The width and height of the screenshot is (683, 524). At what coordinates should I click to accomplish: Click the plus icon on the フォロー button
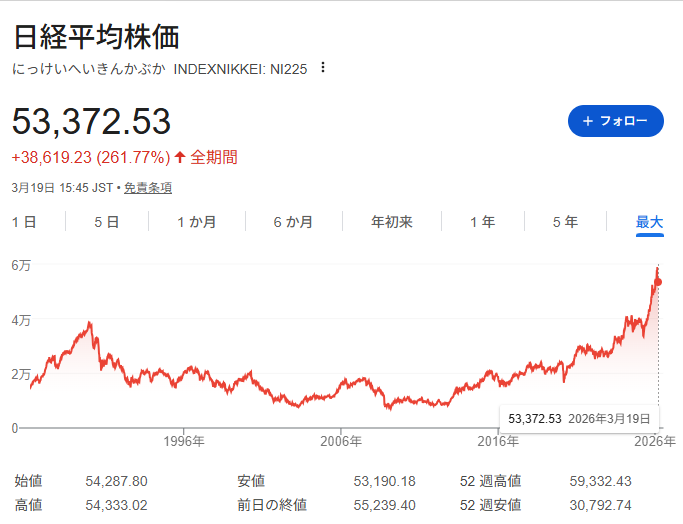[x=587, y=121]
